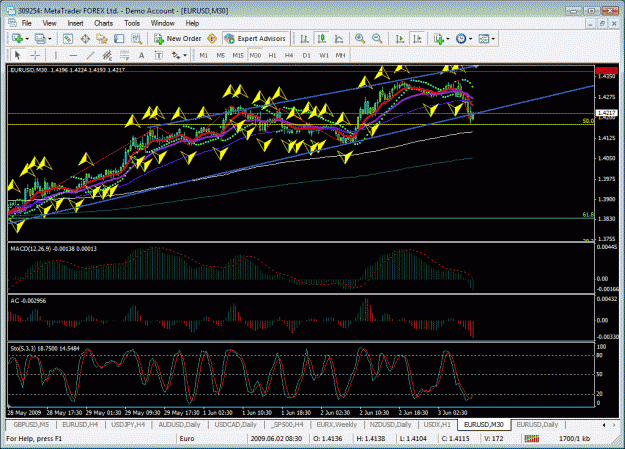Open the Strategy Tester icon

click(x=137, y=39)
